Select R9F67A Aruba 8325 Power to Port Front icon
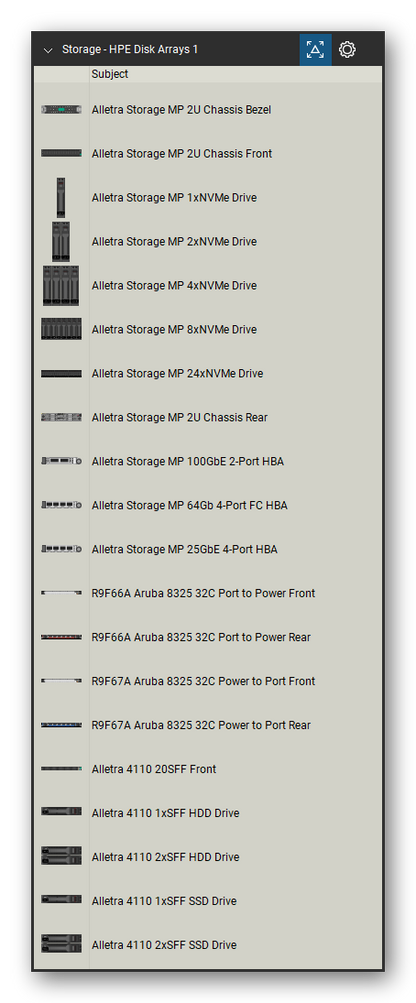 (61, 681)
